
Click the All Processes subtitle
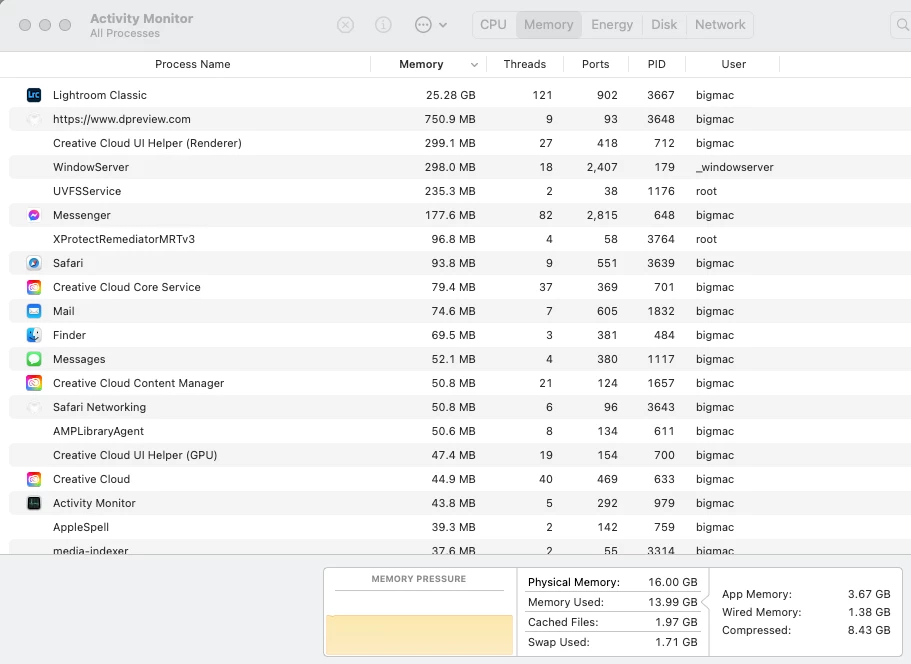point(124,34)
